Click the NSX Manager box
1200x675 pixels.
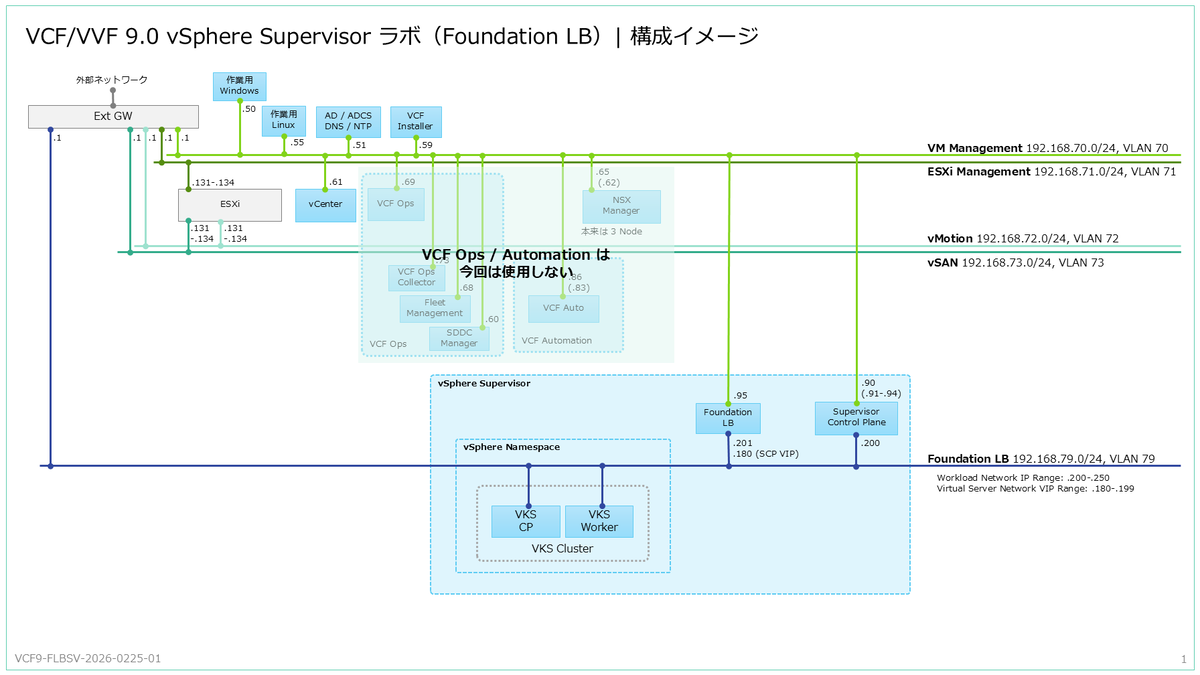pos(622,206)
